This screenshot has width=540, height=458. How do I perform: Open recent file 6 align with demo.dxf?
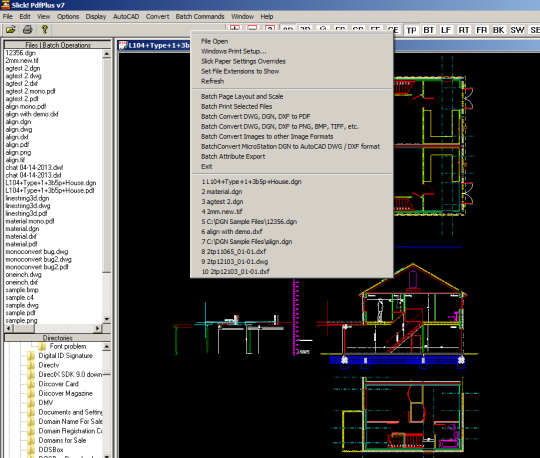[232, 231]
